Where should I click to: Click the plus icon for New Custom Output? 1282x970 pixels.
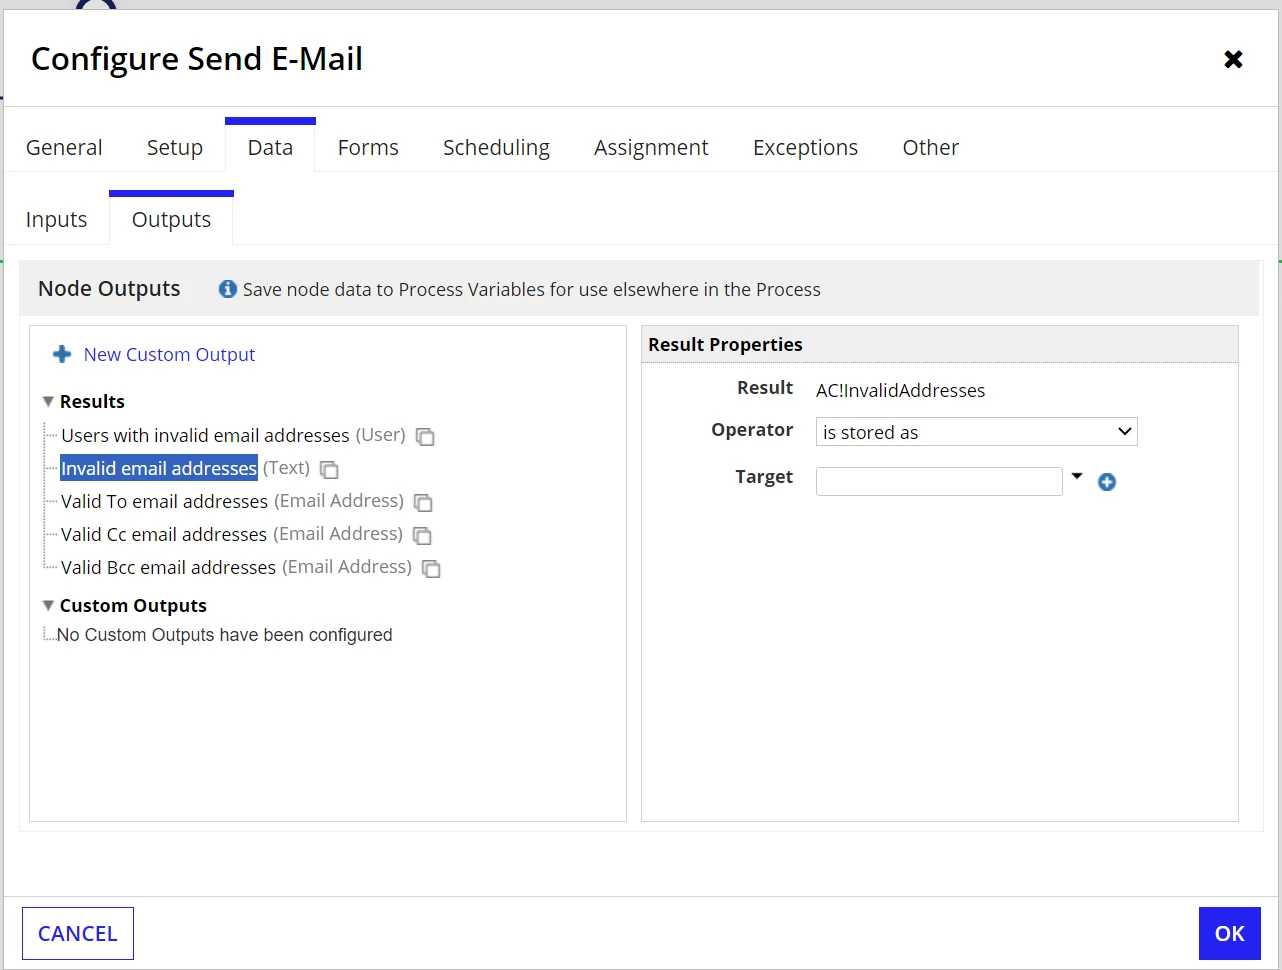point(62,354)
